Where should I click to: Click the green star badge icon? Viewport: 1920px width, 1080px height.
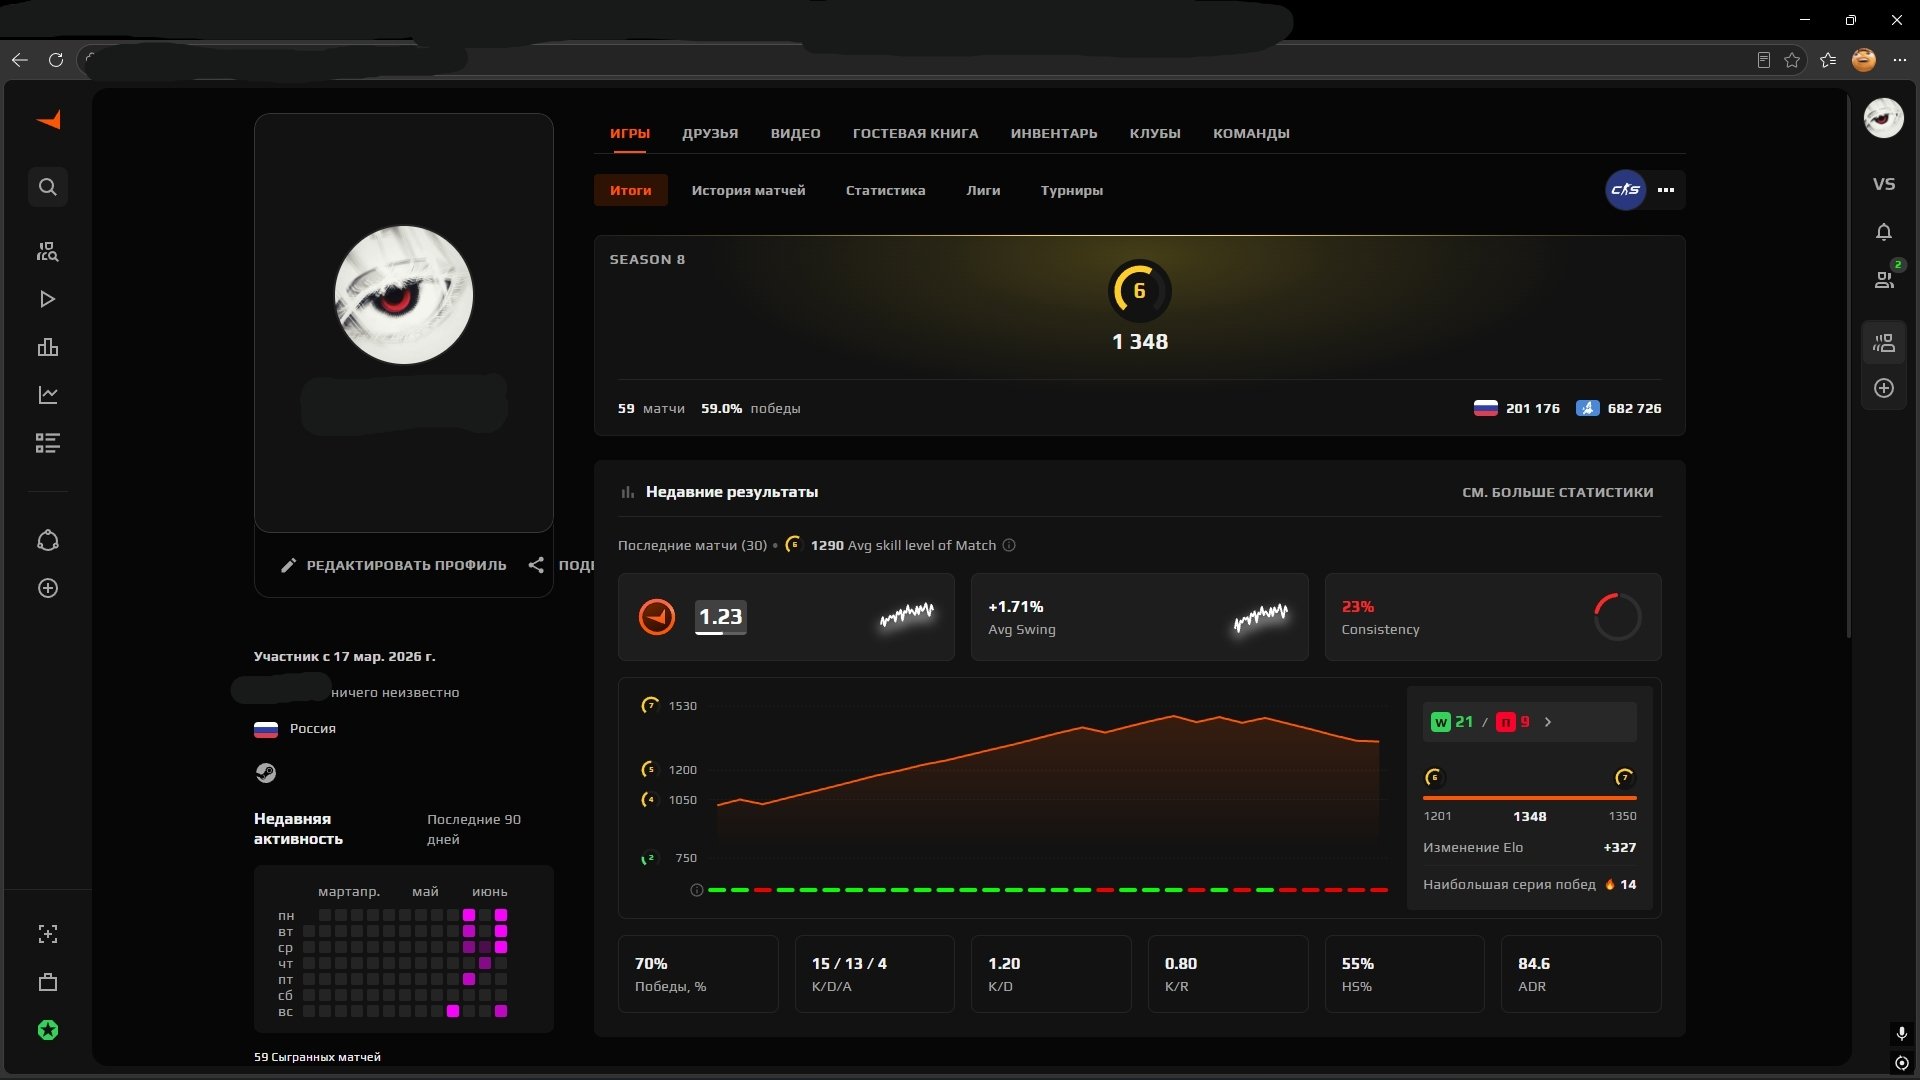(x=48, y=1030)
